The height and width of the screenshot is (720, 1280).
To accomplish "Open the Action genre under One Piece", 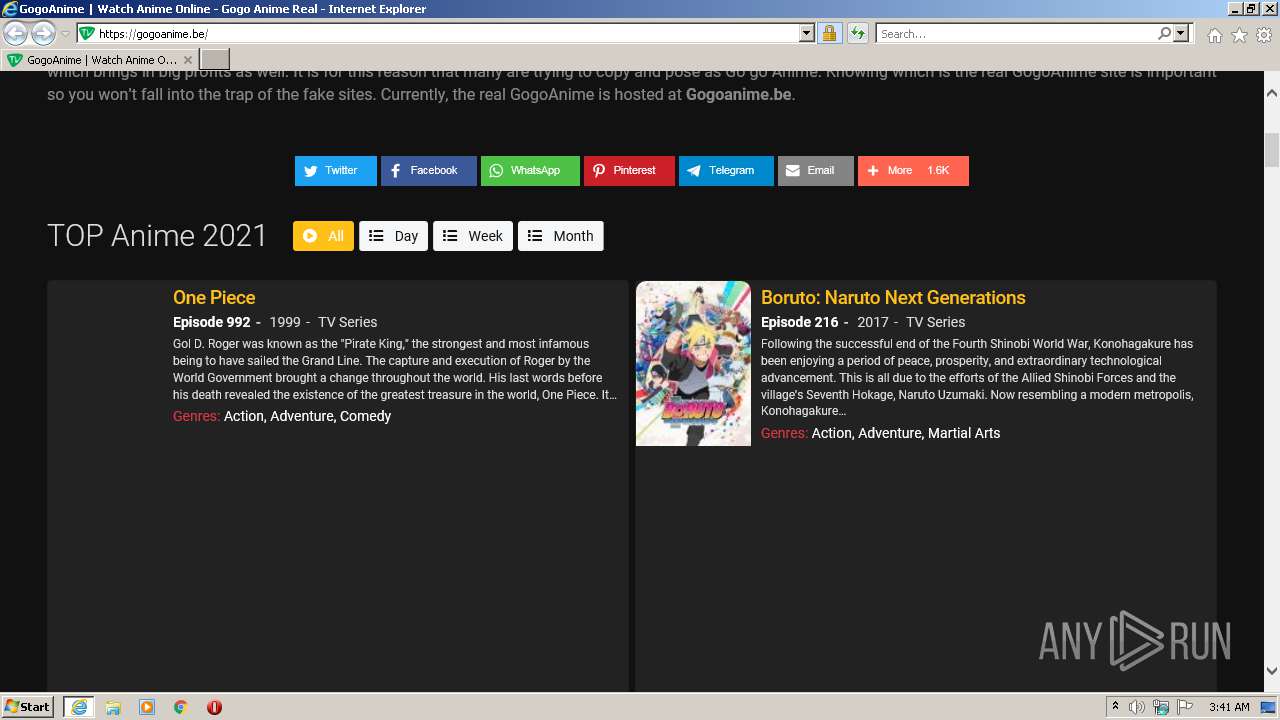I will pyautogui.click(x=243, y=416).
